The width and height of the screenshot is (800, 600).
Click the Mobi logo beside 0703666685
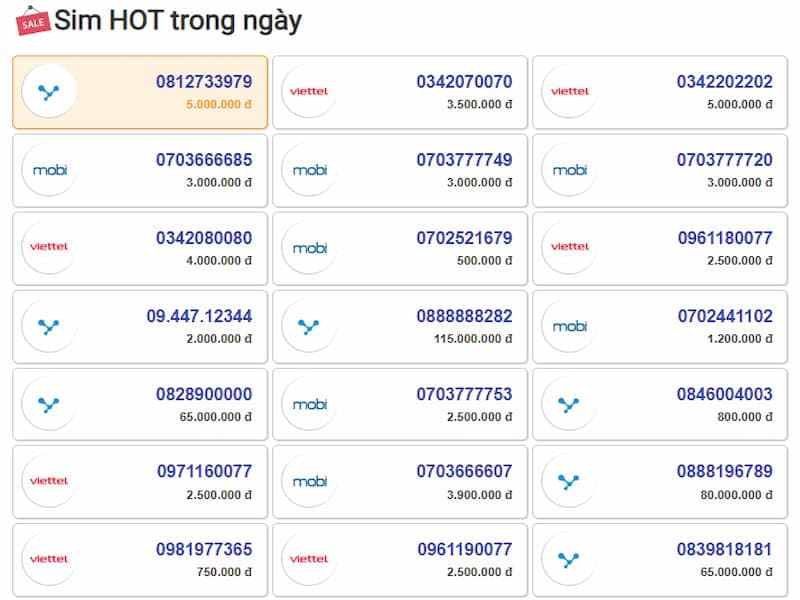coord(49,170)
